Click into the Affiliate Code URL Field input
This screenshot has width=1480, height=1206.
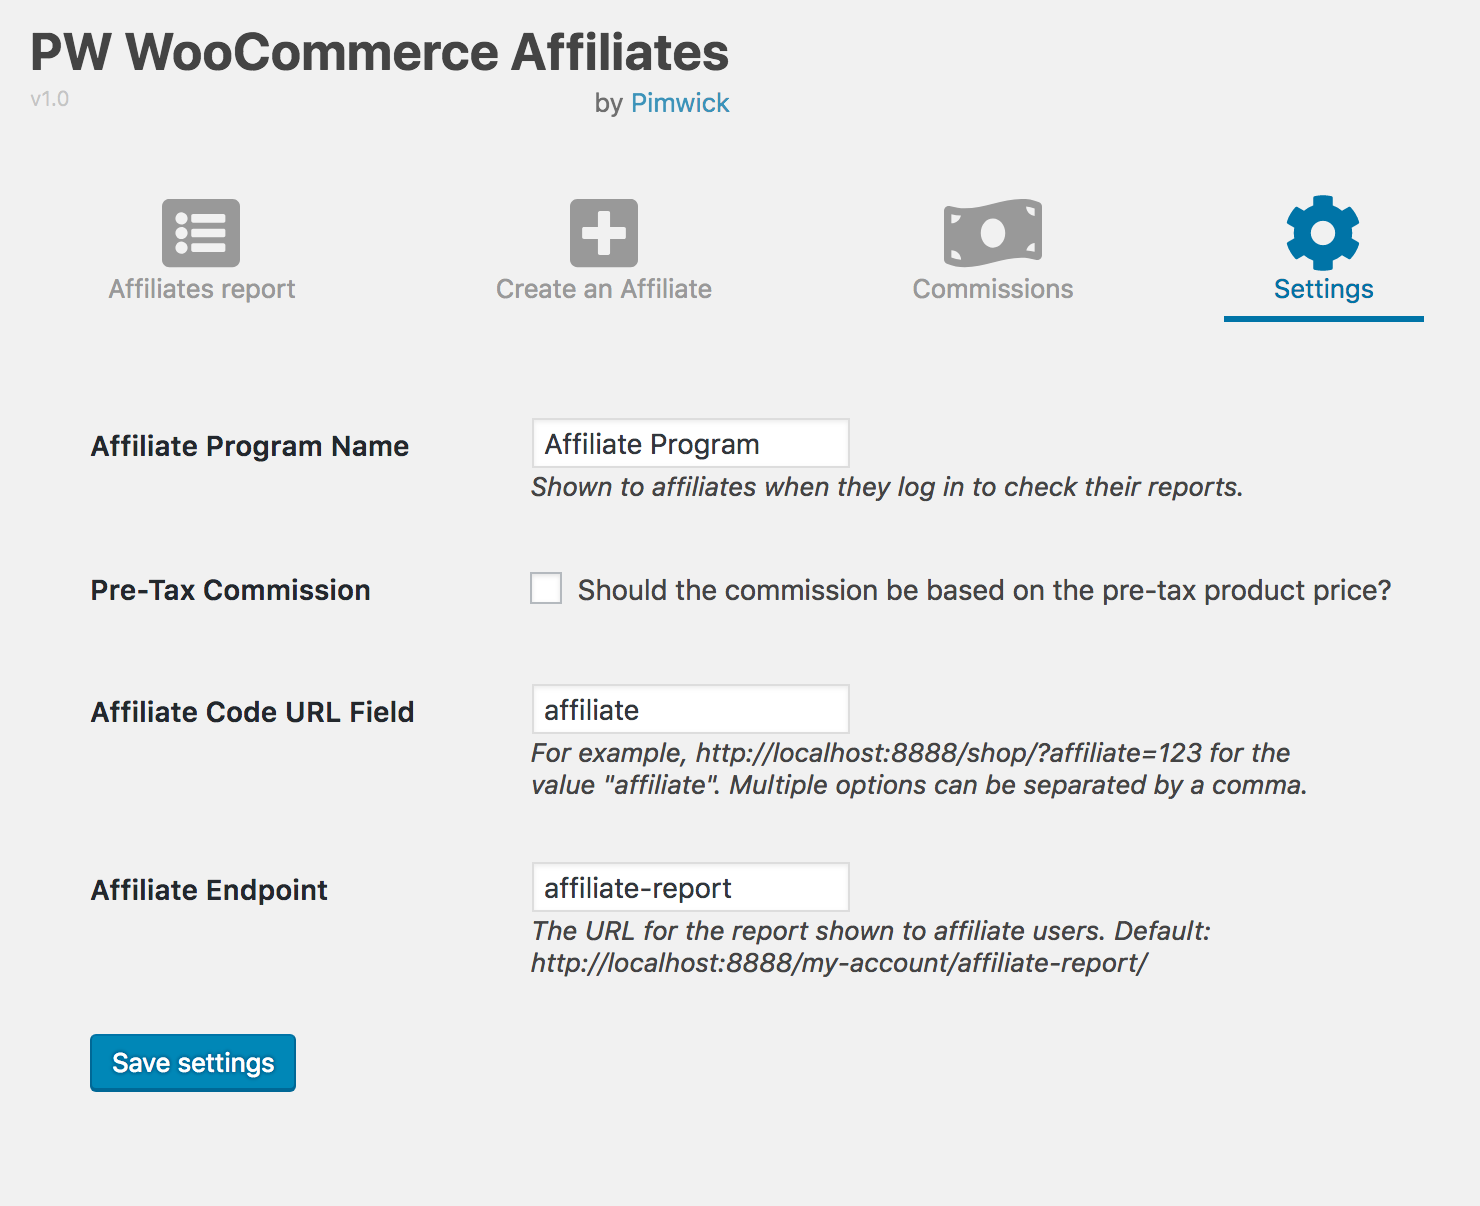pos(690,710)
